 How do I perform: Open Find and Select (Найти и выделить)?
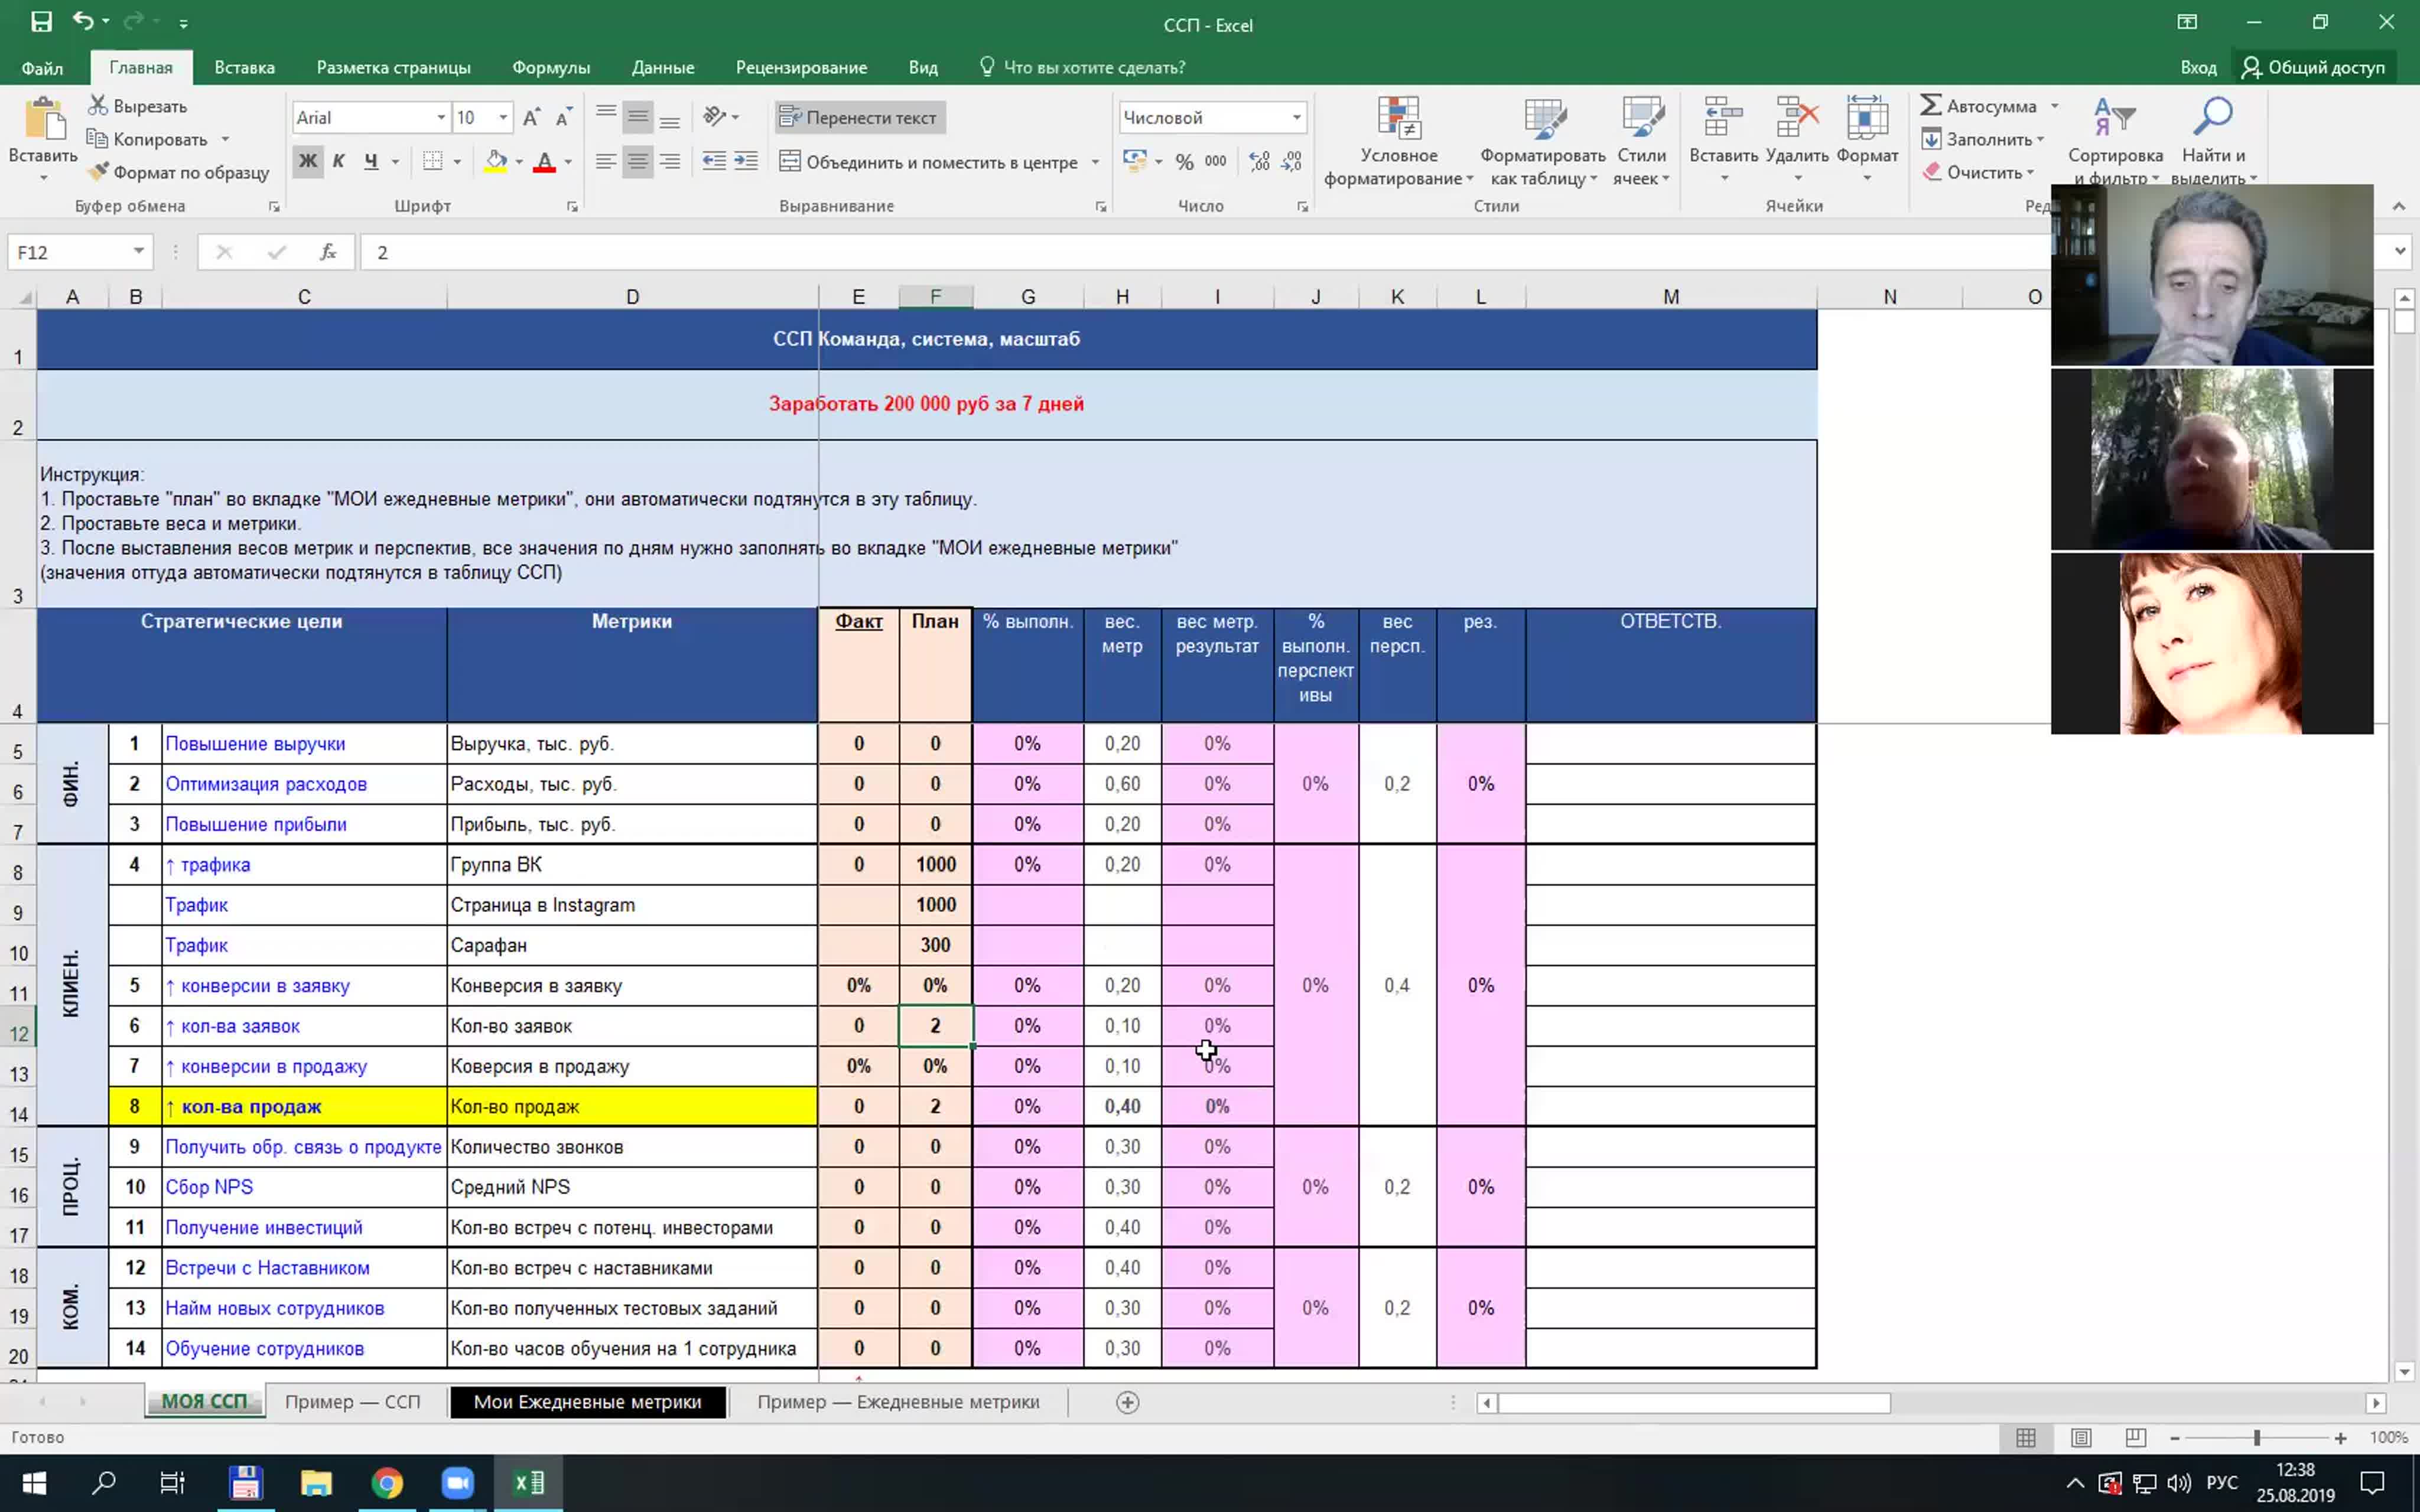pyautogui.click(x=2213, y=141)
